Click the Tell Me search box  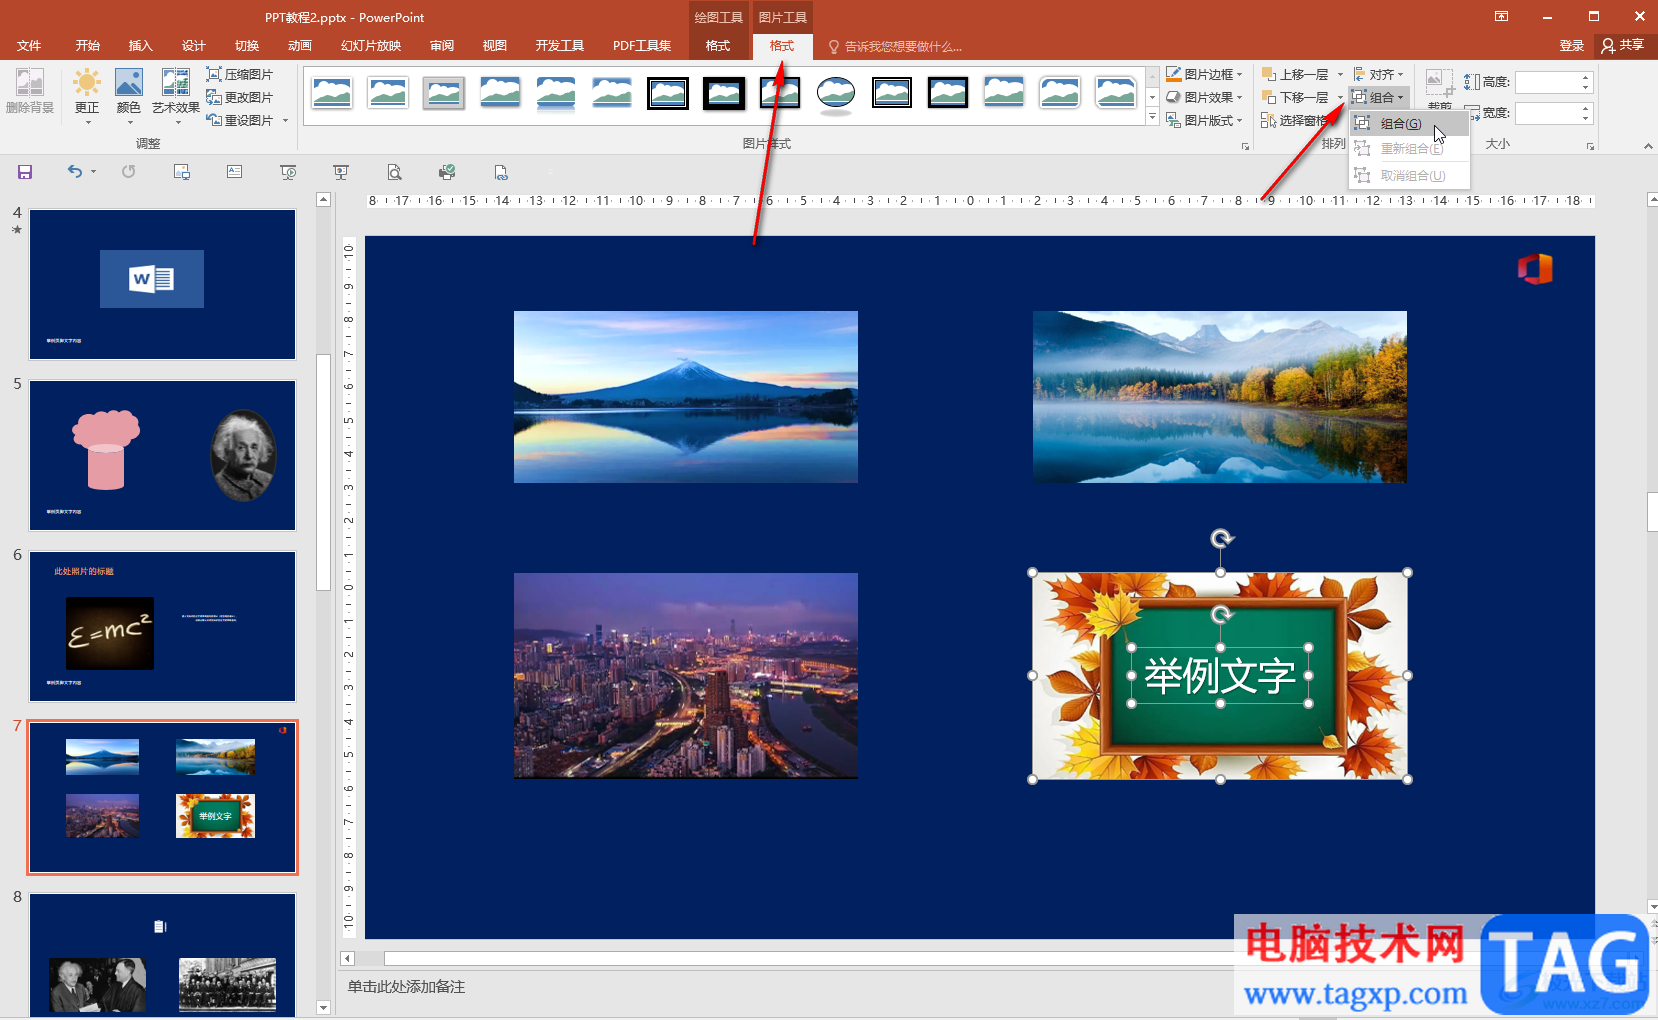coord(895,47)
